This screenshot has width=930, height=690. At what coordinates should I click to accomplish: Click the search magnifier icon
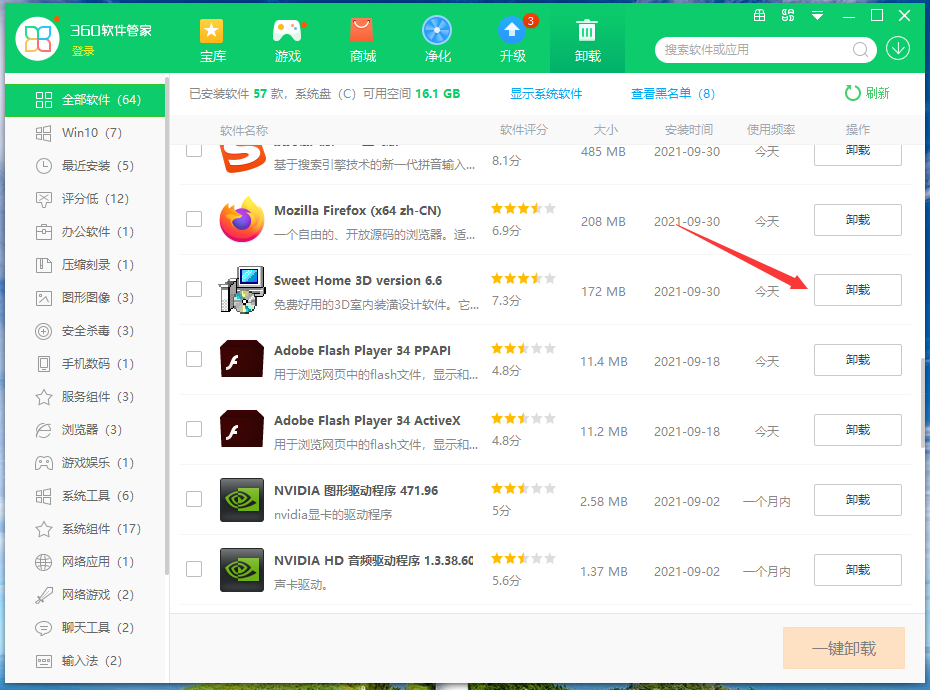(x=860, y=50)
